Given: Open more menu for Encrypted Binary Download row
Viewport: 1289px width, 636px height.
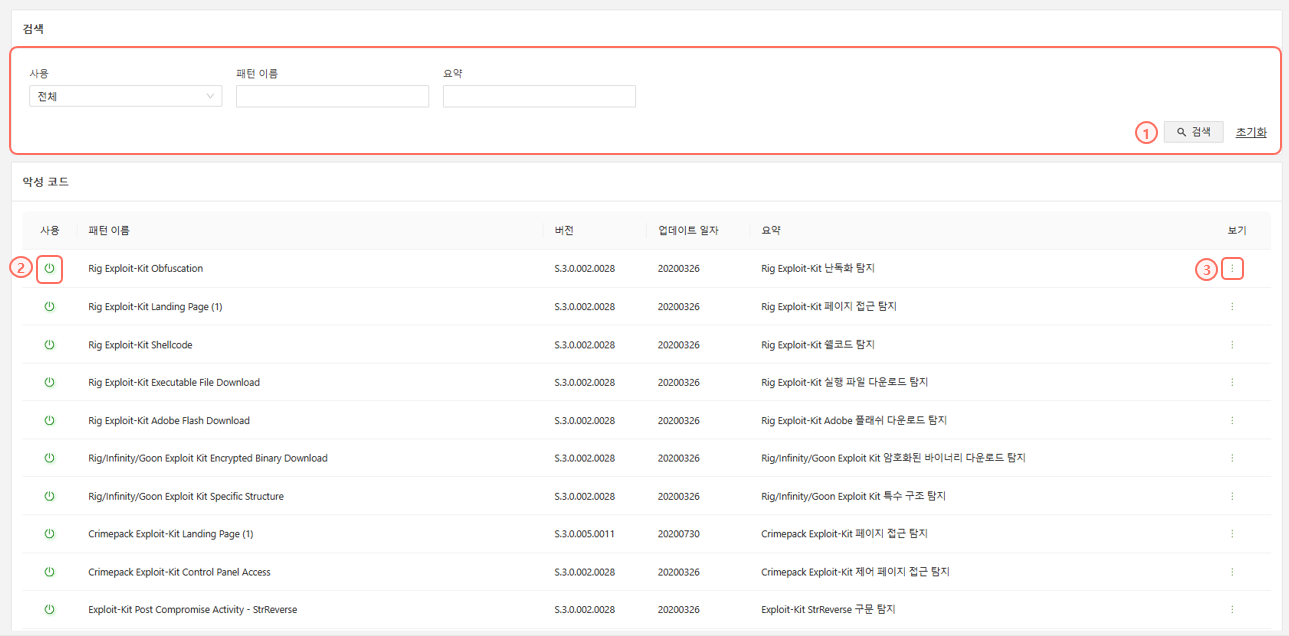Looking at the screenshot, I should pyautogui.click(x=1232, y=458).
